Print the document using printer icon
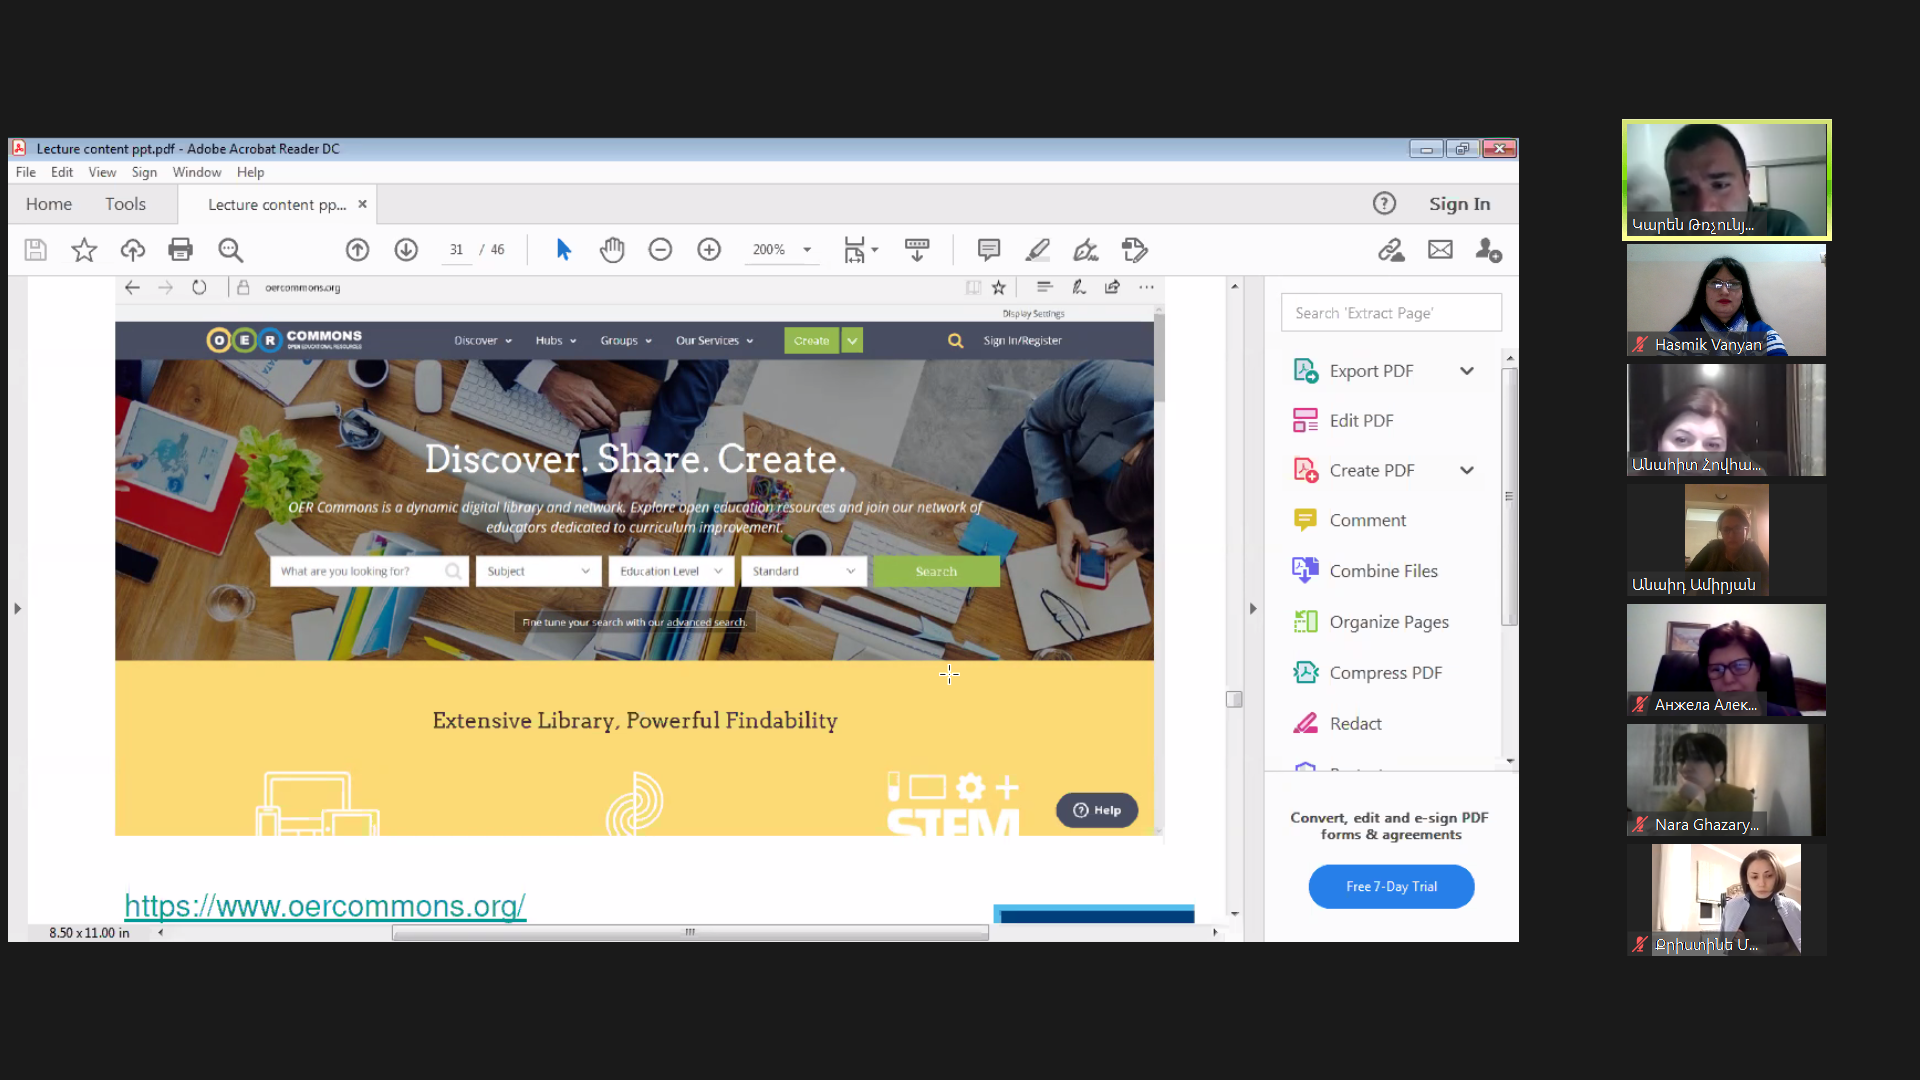 [x=181, y=250]
